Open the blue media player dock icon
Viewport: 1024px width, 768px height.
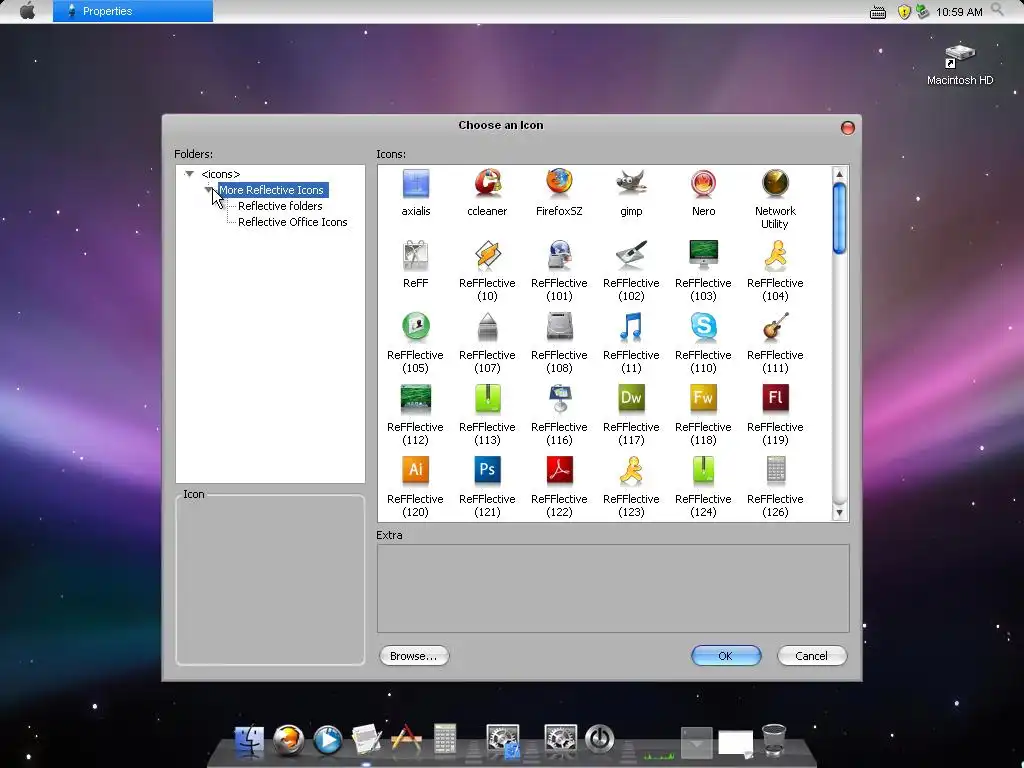coord(327,741)
